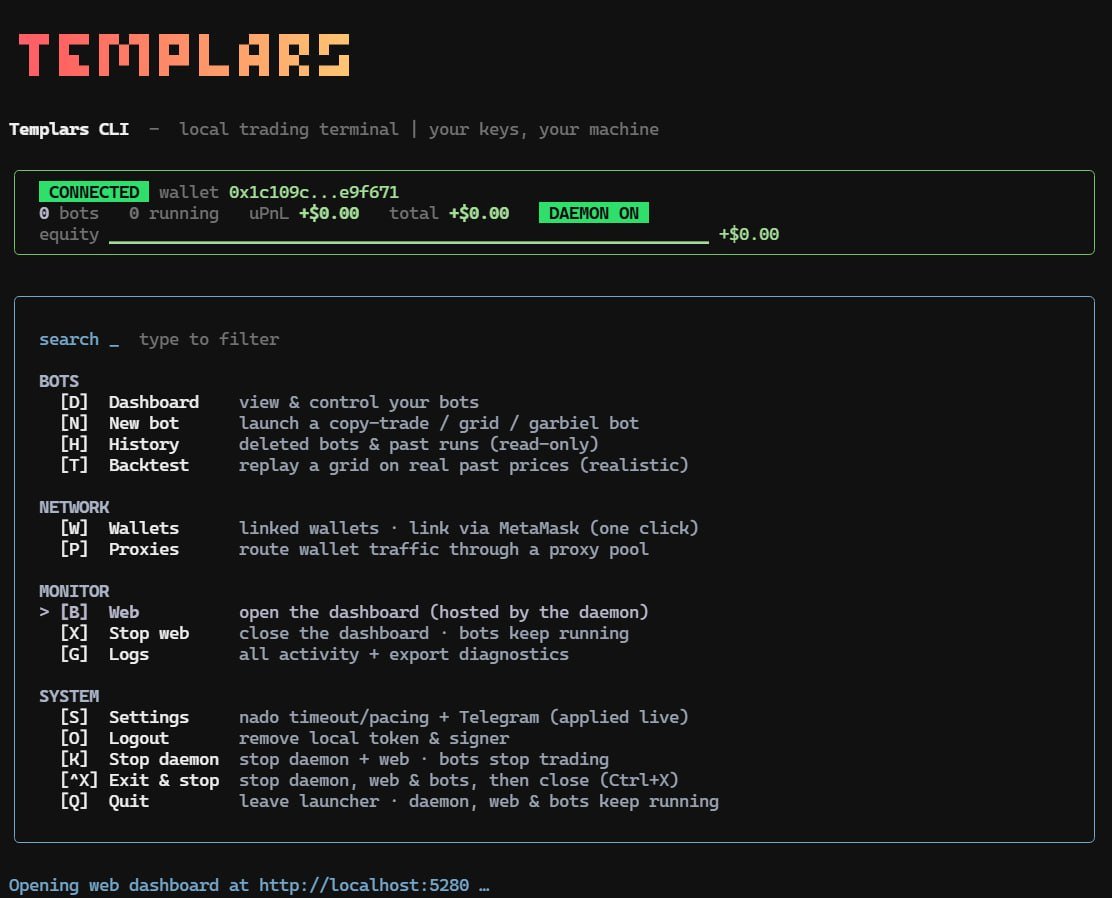Click 'remove local token & signer' description

tap(374, 738)
